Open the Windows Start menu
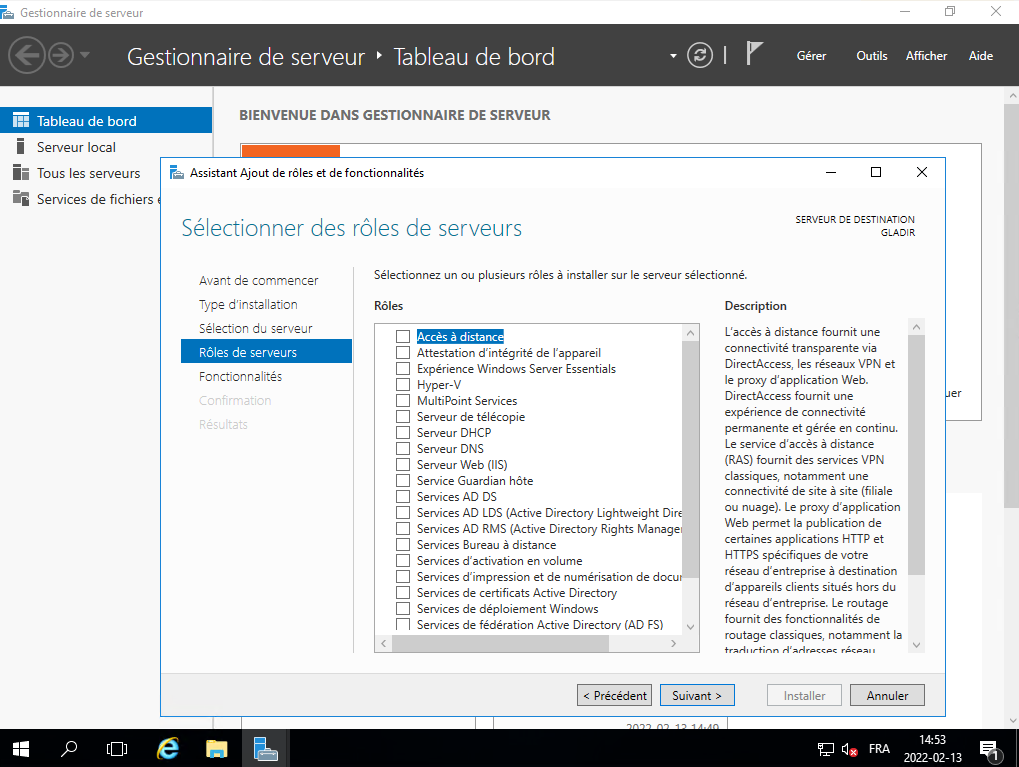Viewport: 1019px width, 767px height. point(21,749)
